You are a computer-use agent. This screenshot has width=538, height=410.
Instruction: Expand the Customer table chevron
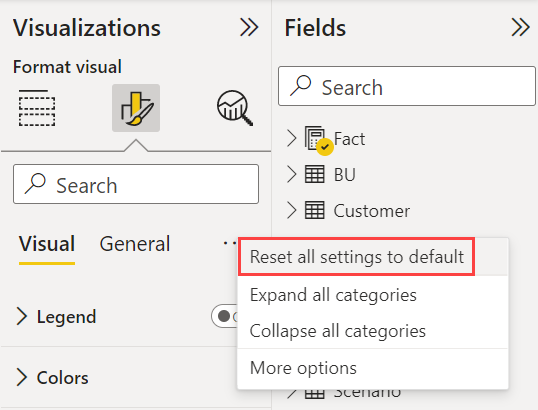click(292, 210)
